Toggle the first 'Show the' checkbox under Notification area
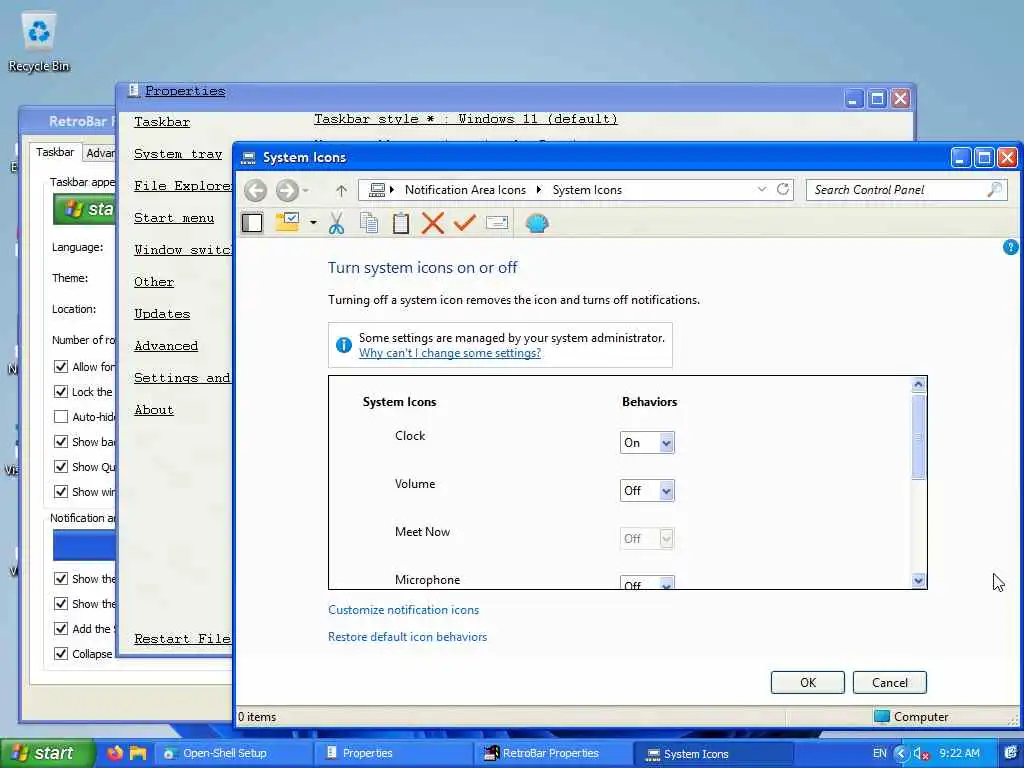Image resolution: width=1024 pixels, height=768 pixels. pyautogui.click(x=61, y=579)
